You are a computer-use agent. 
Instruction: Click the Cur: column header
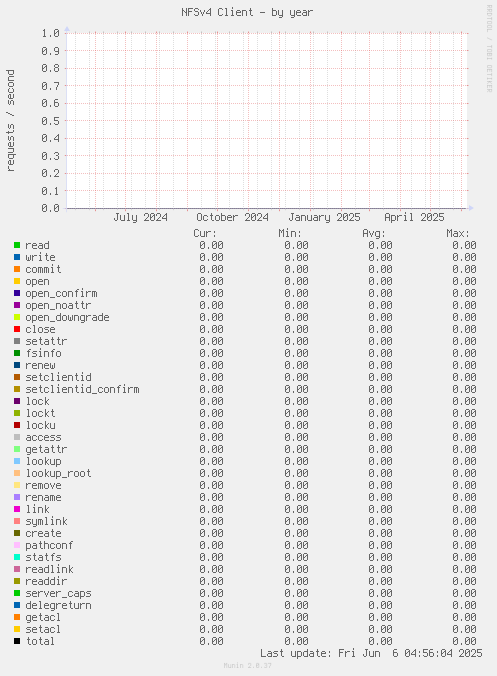205,233
